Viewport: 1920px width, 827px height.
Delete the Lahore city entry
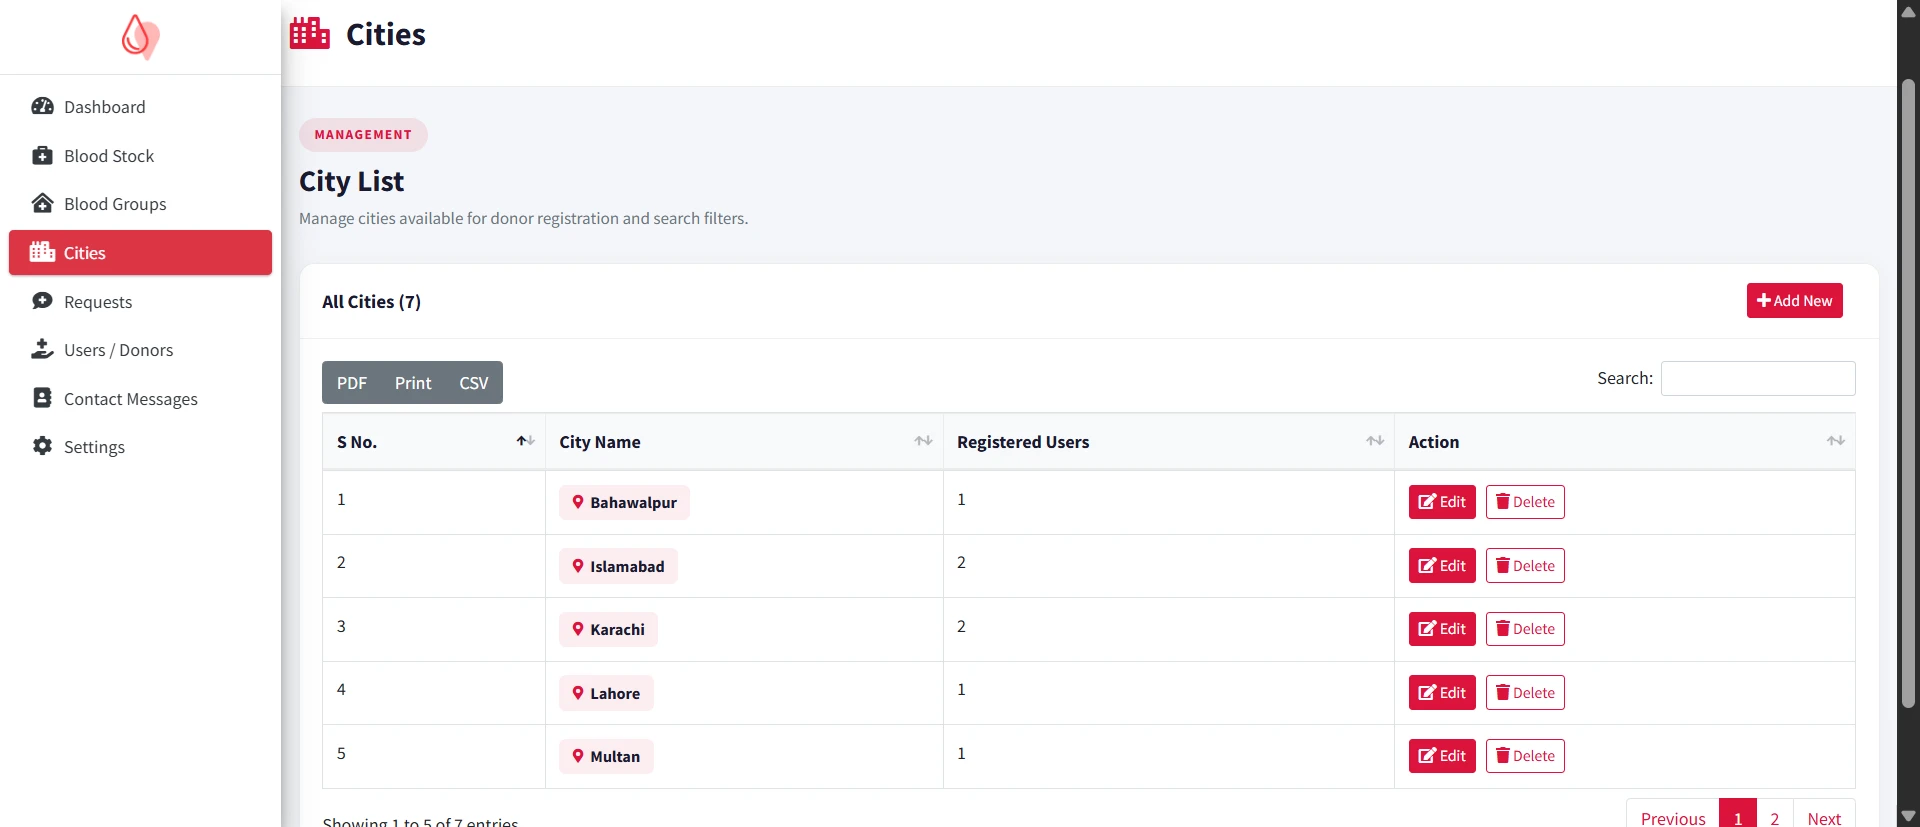1525,693
